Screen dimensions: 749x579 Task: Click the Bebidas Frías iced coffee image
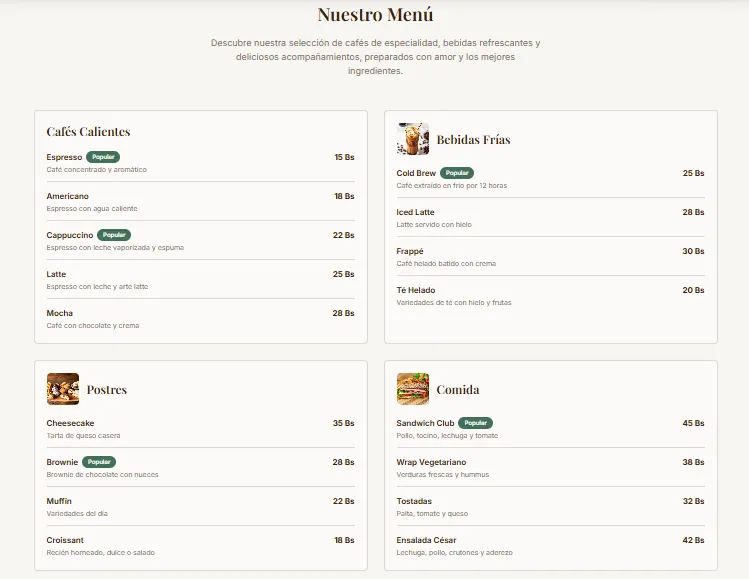point(412,140)
